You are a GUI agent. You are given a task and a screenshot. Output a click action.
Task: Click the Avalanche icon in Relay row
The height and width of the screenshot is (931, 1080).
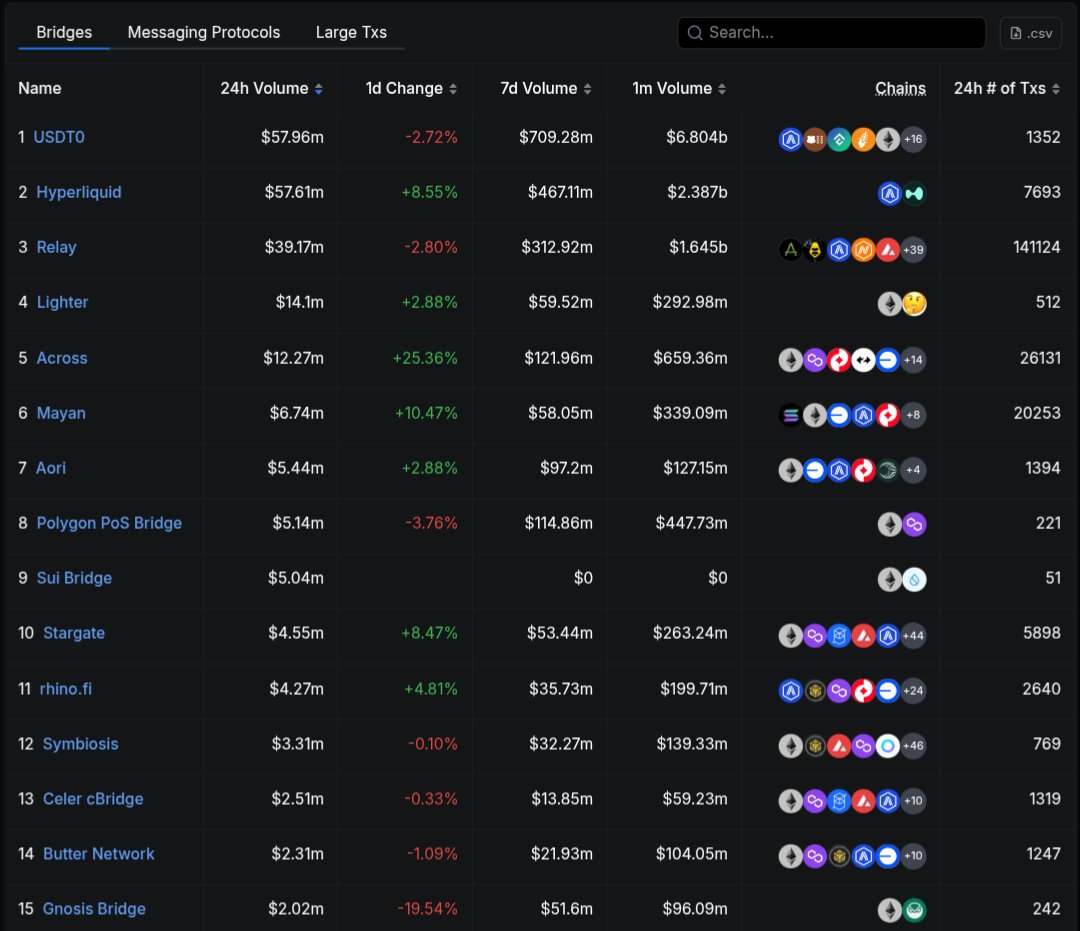click(x=888, y=249)
